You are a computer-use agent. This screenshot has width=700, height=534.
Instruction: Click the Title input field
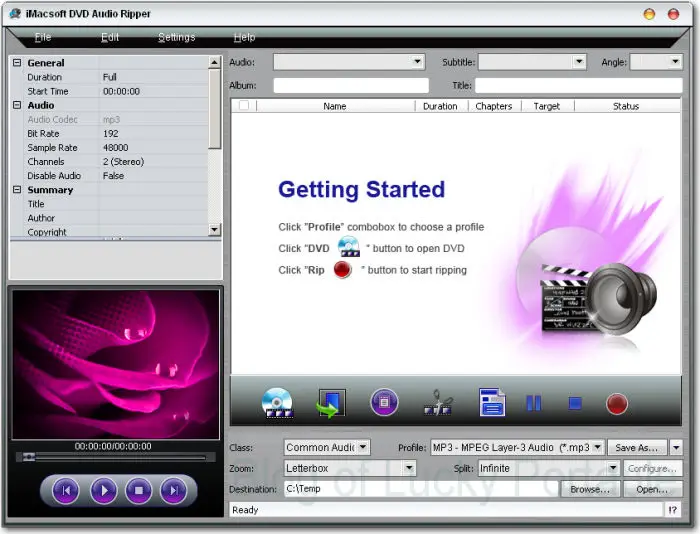(579, 85)
